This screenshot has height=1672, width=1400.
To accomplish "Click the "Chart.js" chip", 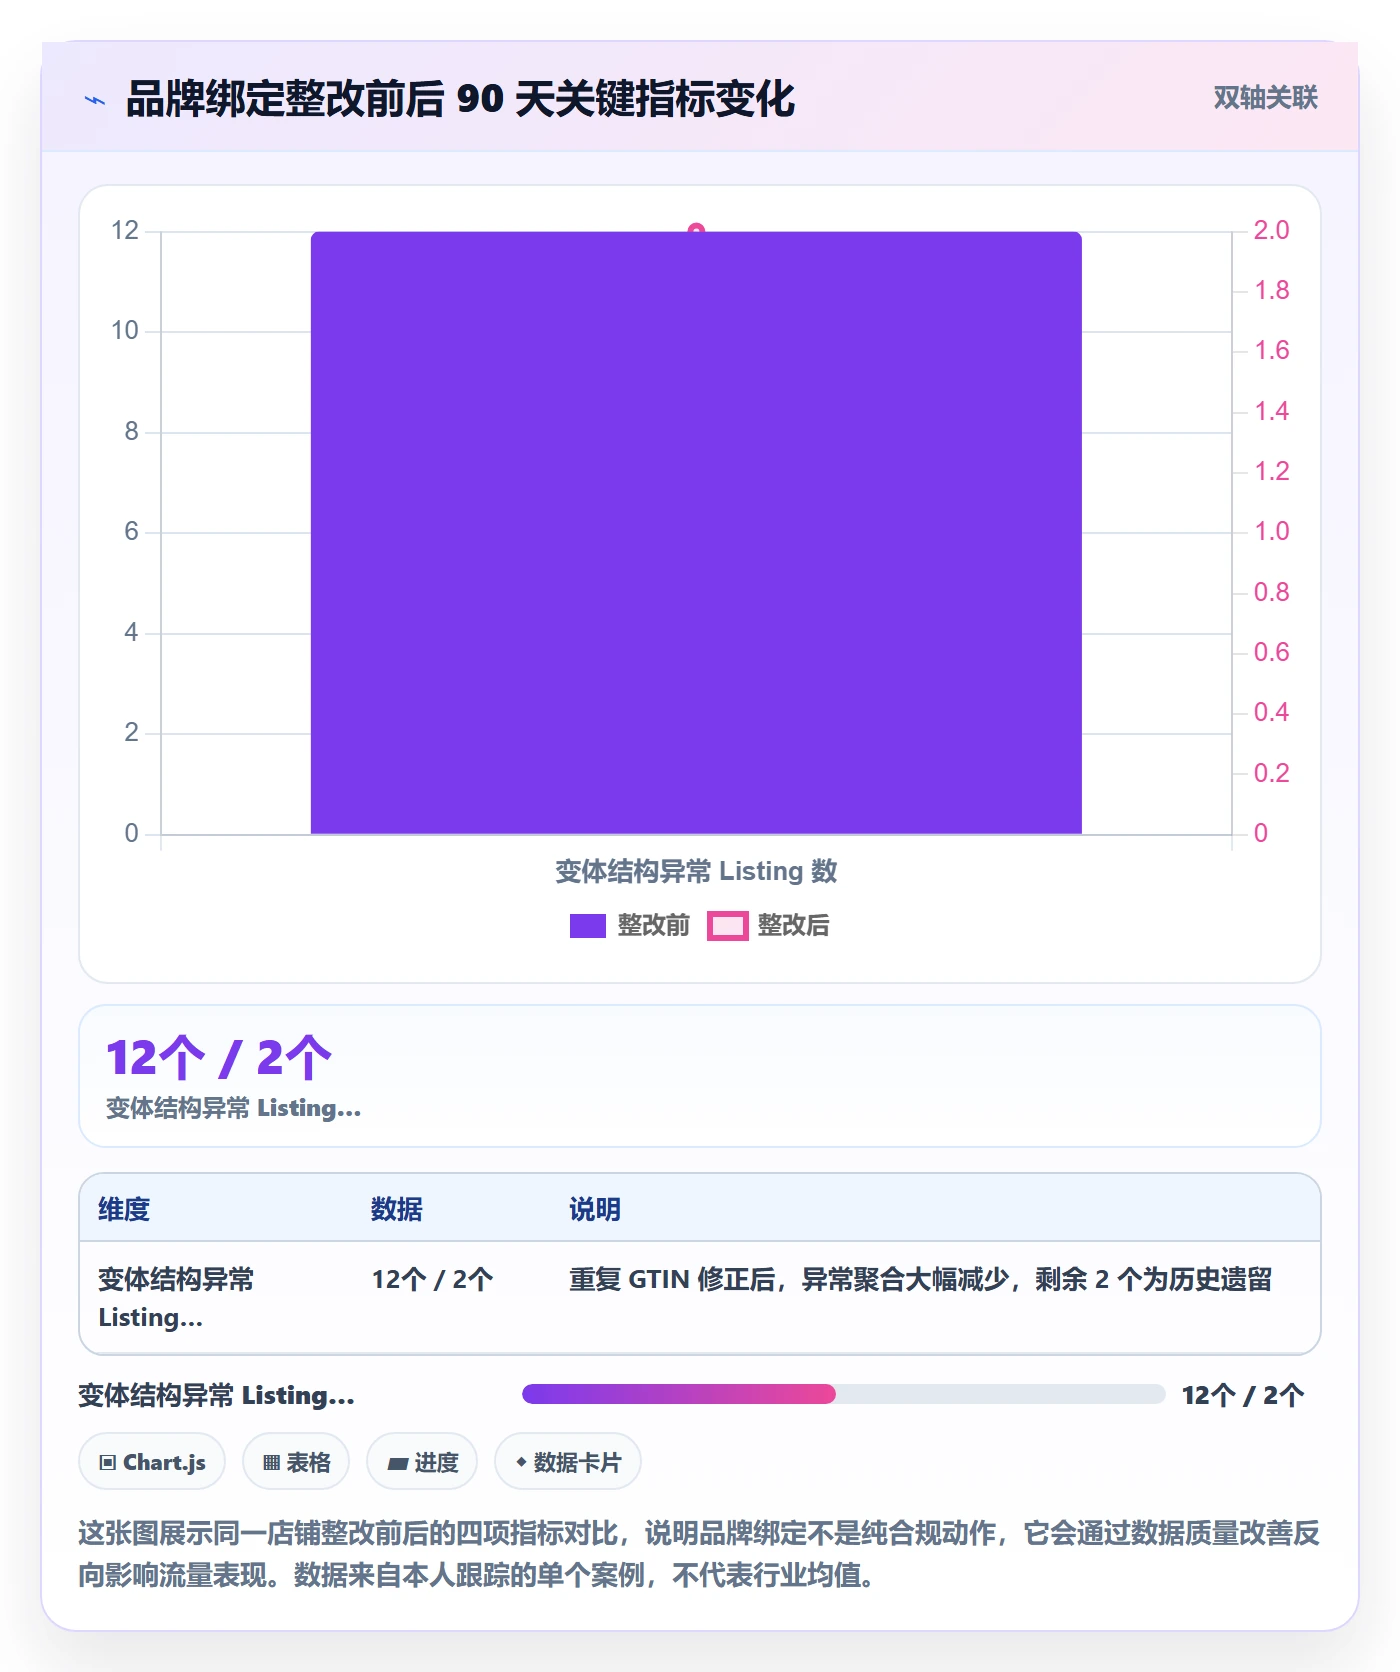I will [x=152, y=1462].
